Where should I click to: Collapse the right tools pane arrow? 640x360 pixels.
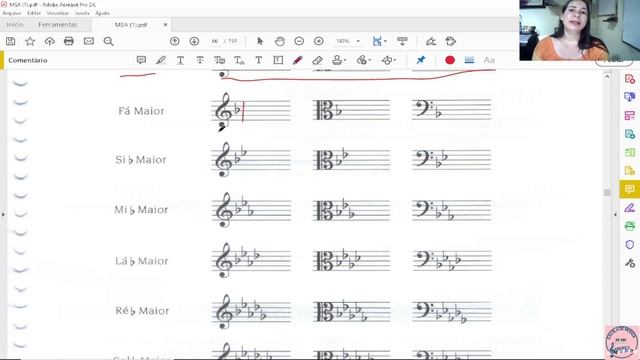[x=616, y=214]
